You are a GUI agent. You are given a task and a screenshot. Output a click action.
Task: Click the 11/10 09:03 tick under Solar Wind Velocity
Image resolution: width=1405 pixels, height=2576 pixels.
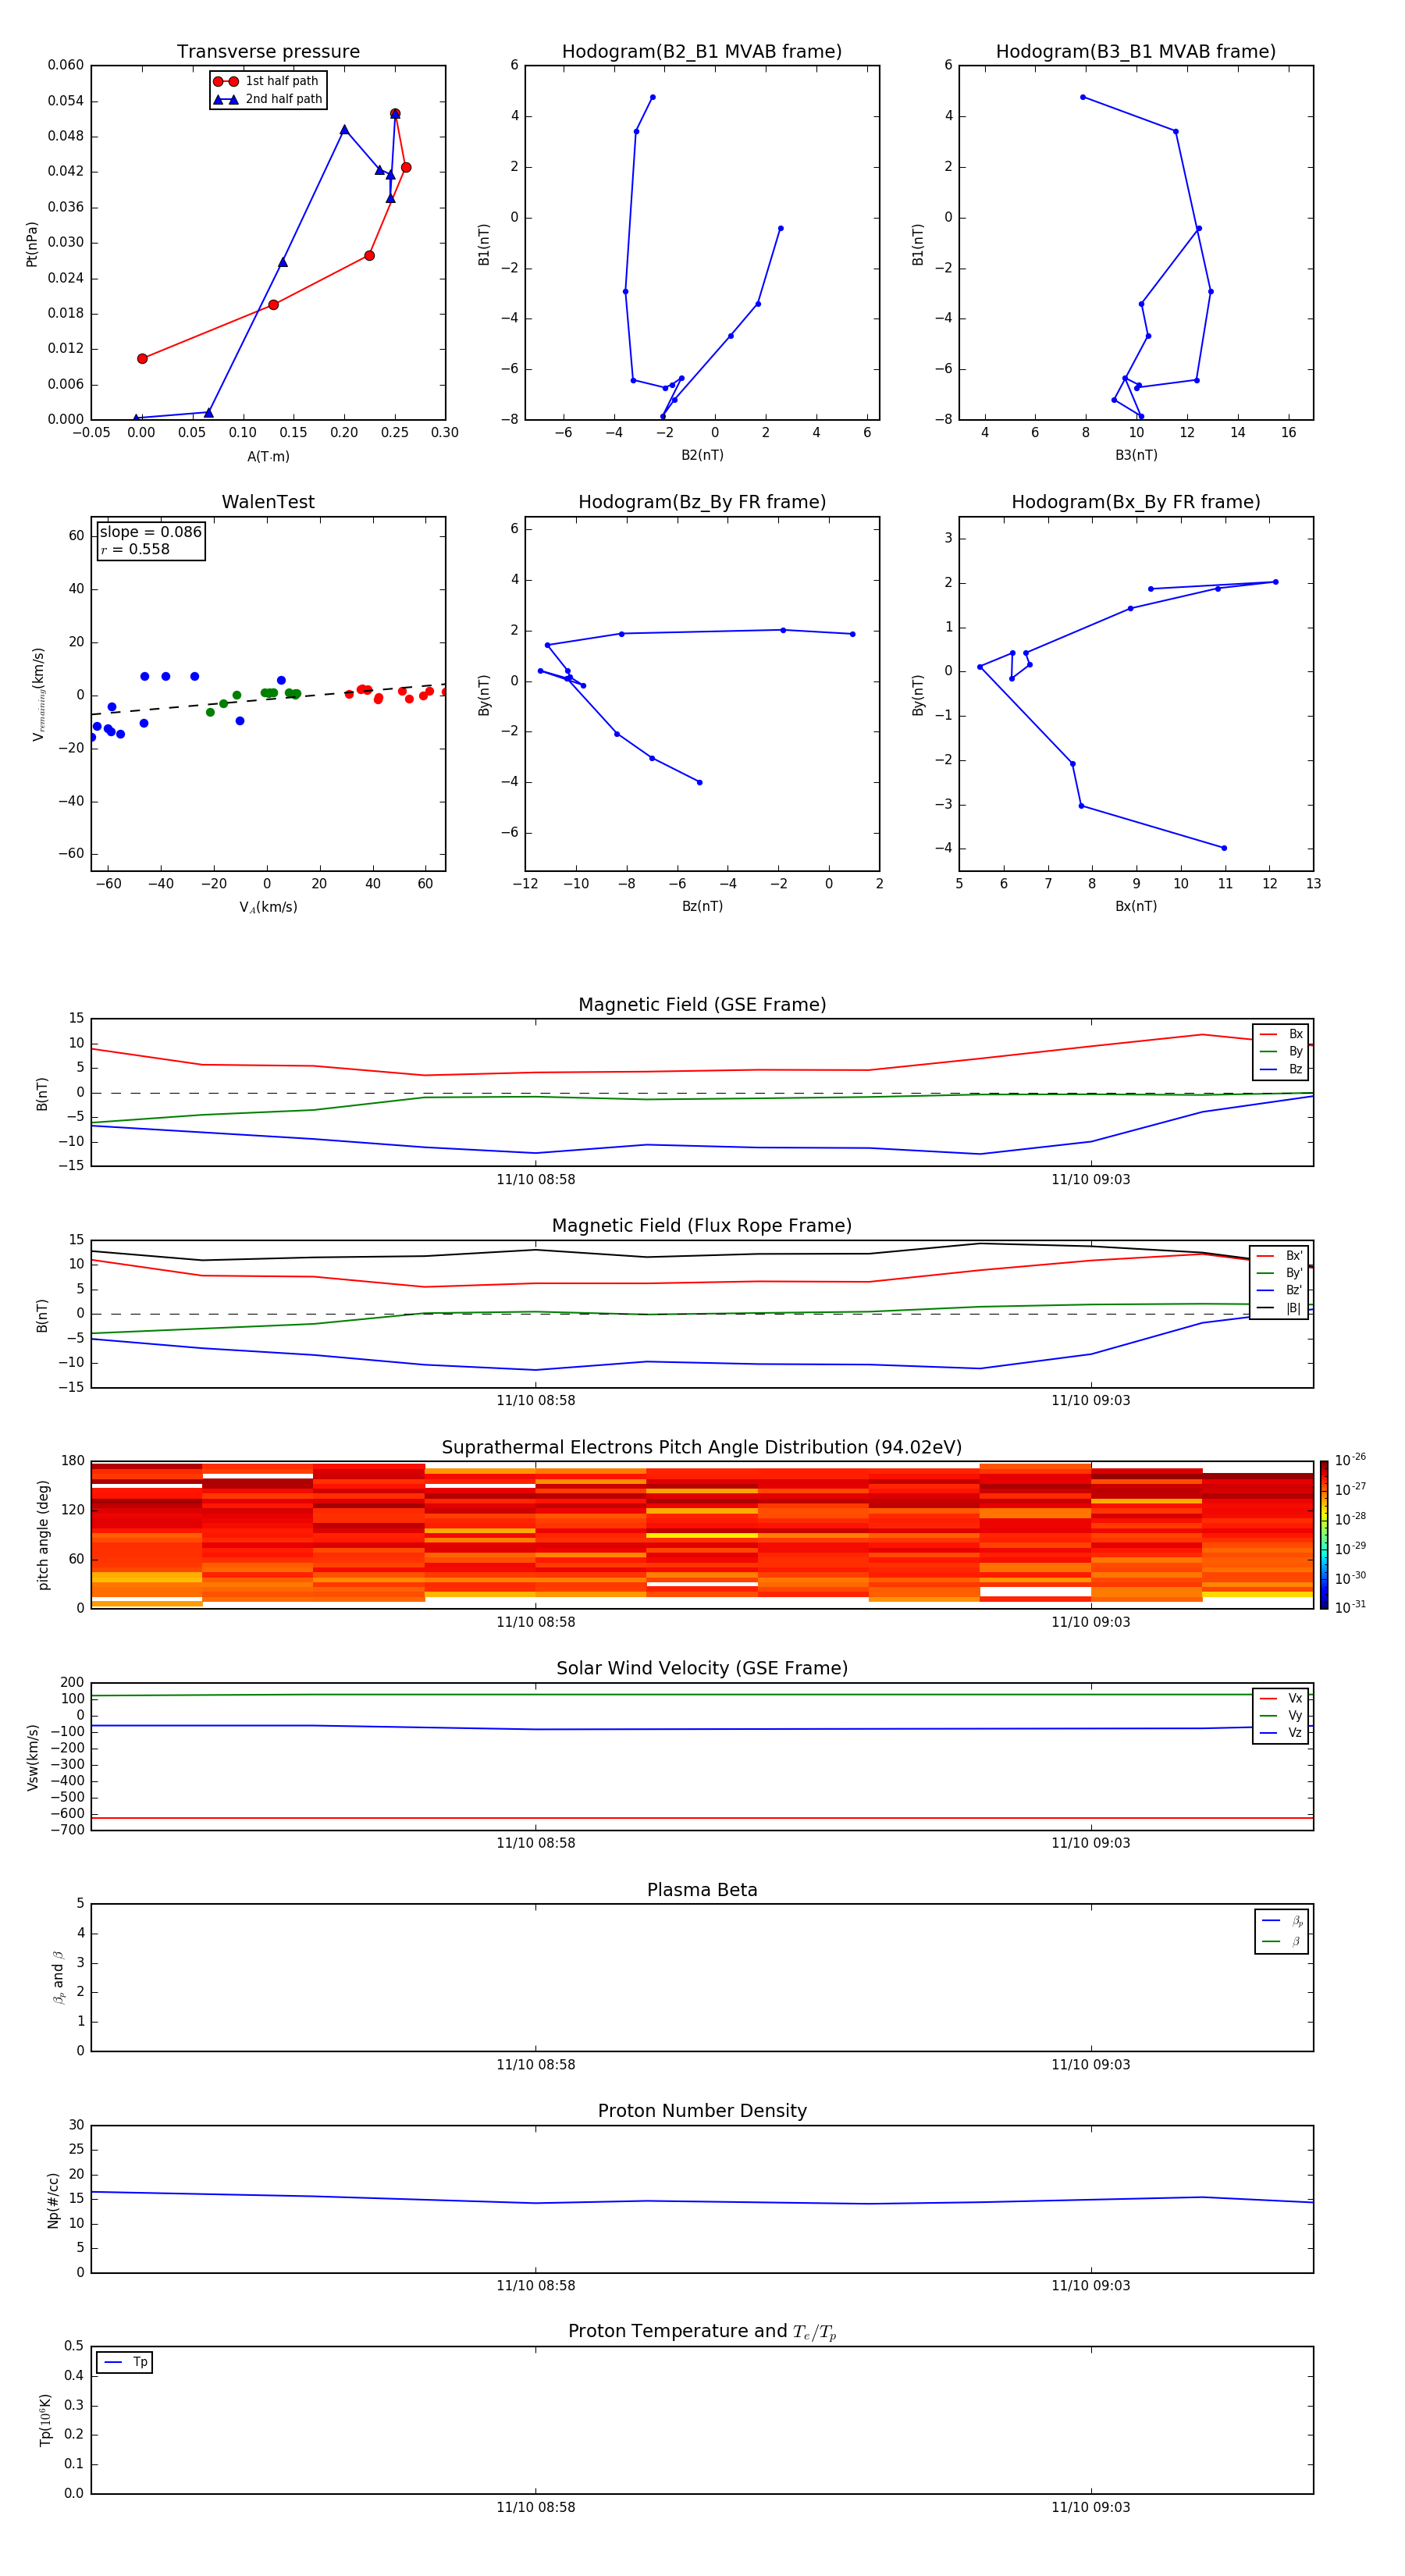pyautogui.click(x=1091, y=1843)
